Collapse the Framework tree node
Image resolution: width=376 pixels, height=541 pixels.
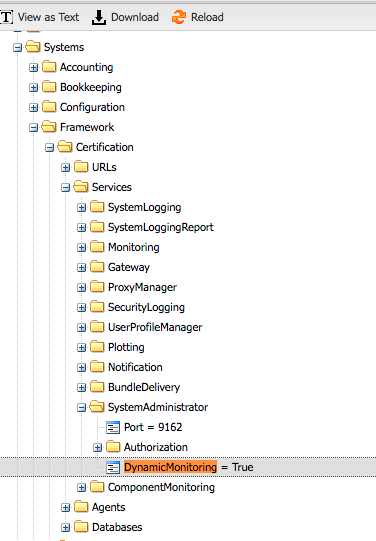click(33, 128)
